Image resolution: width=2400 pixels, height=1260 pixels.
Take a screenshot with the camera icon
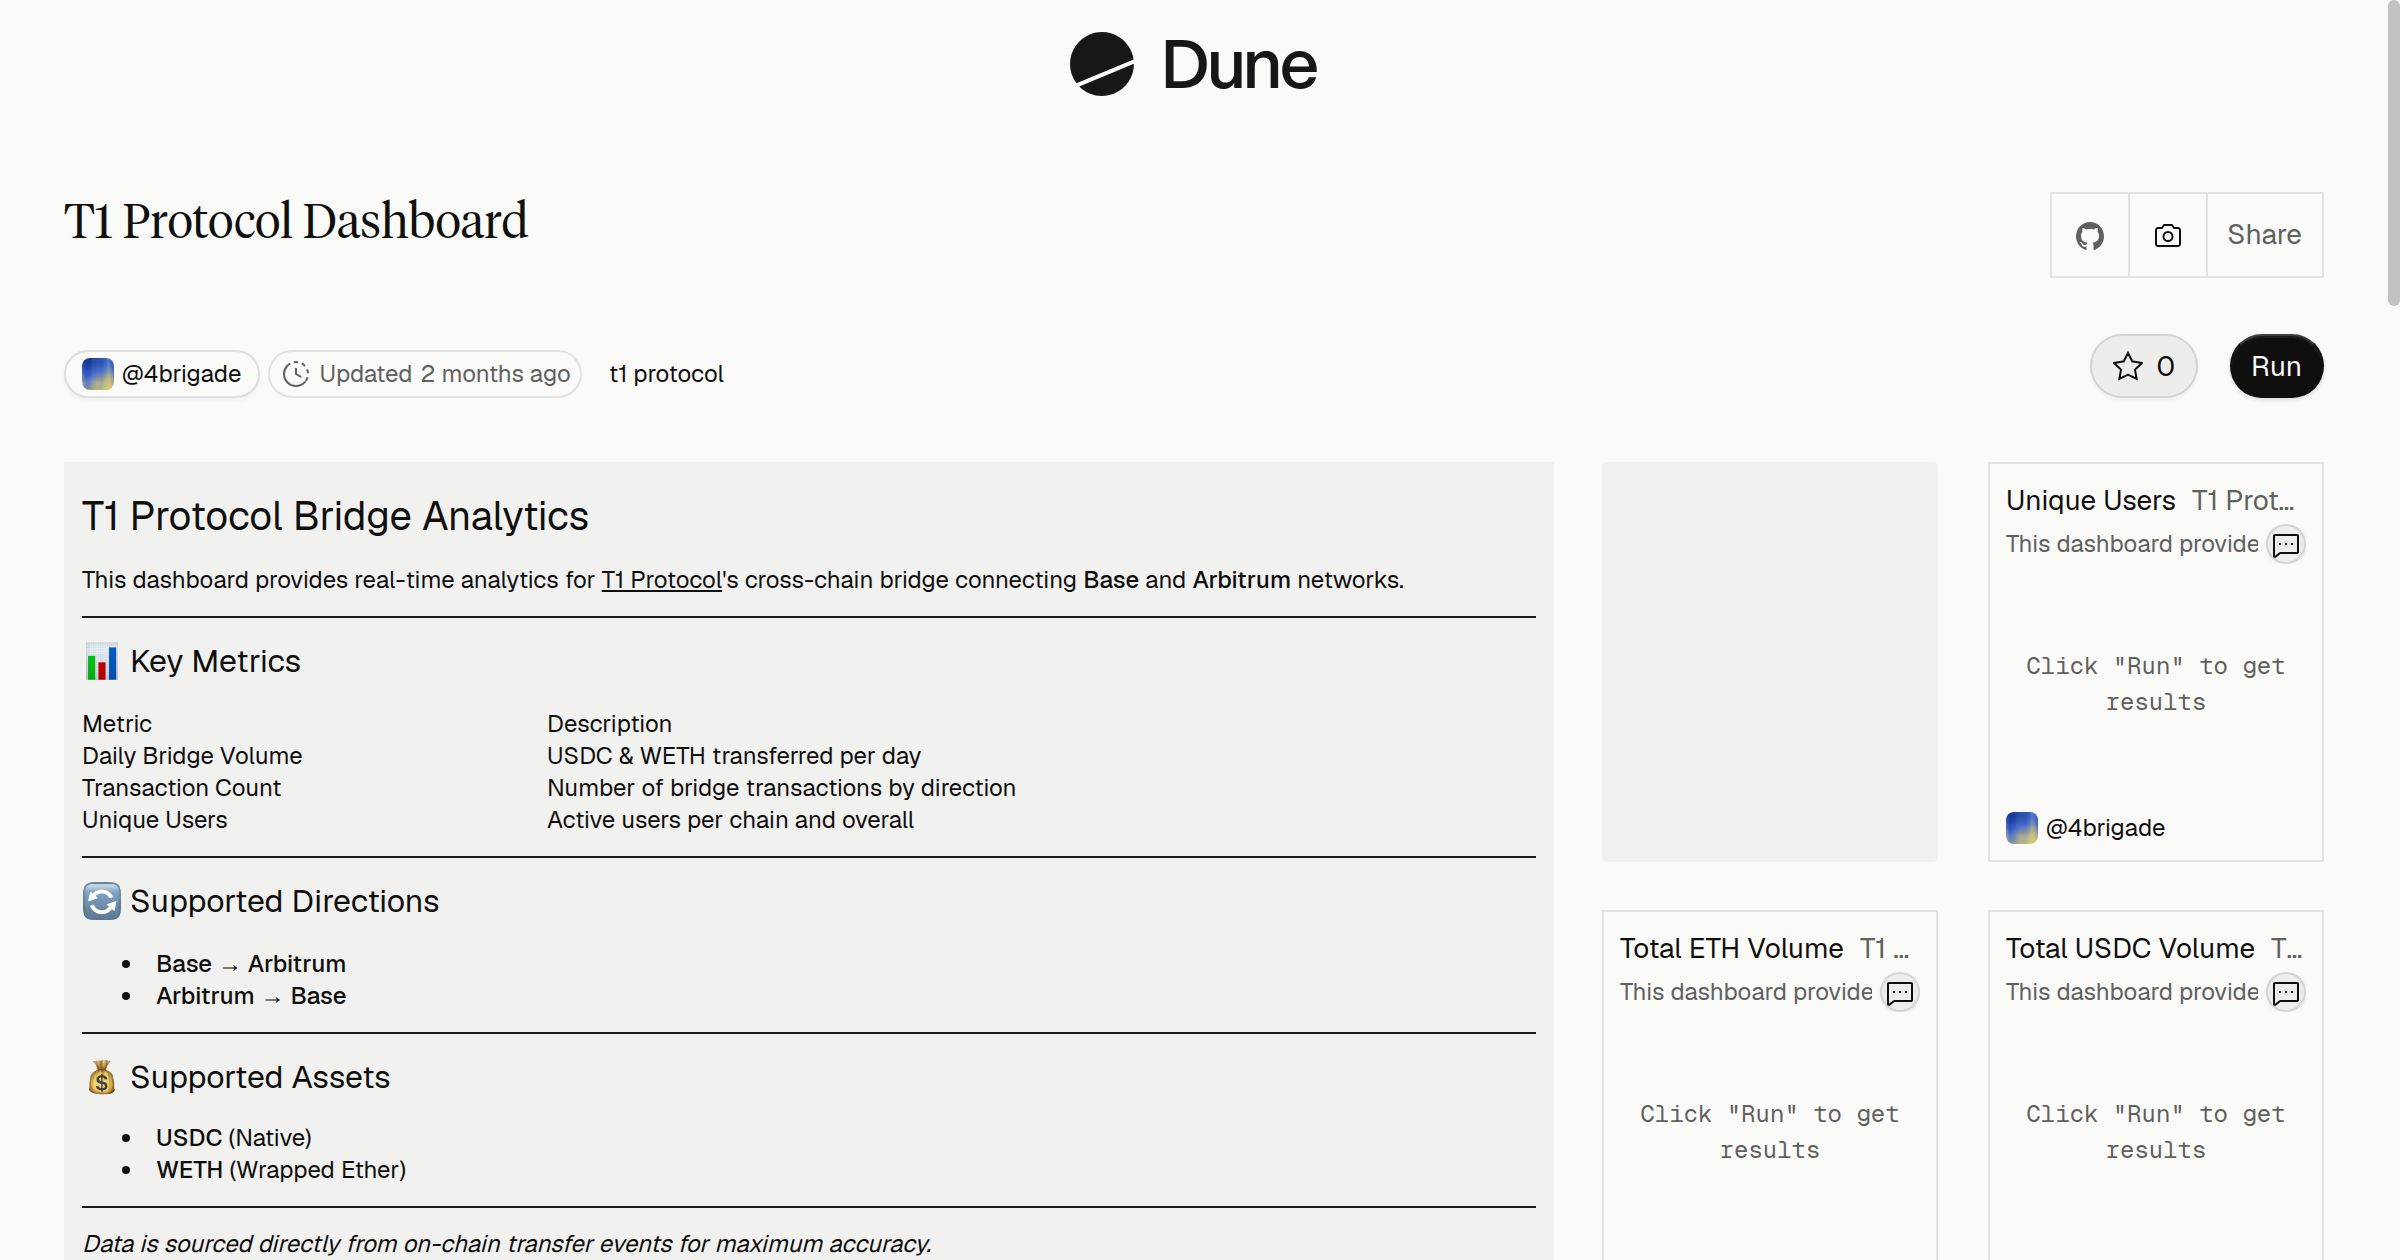click(x=2168, y=235)
